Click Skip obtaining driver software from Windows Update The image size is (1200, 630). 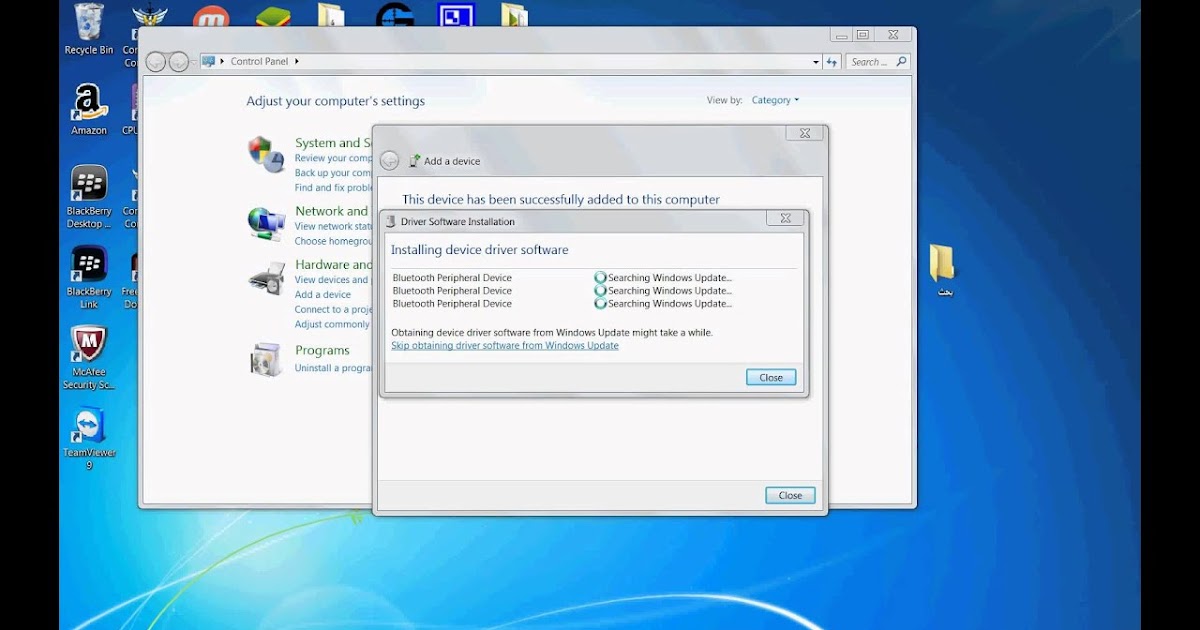point(505,346)
